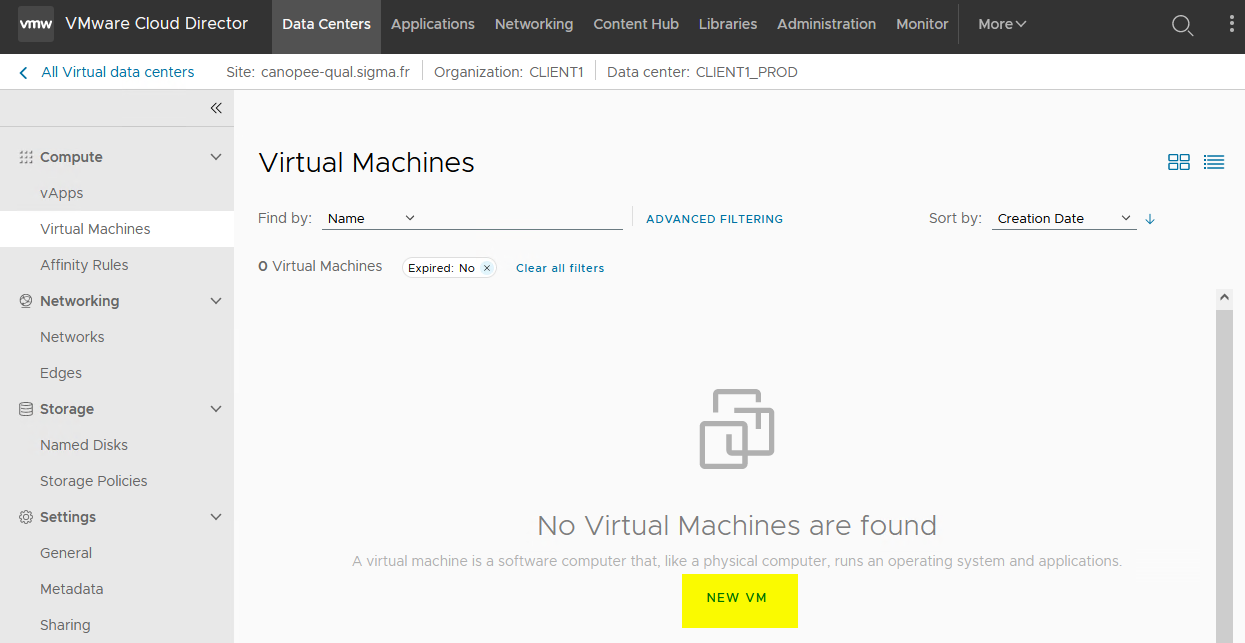Image resolution: width=1245 pixels, height=643 pixels.
Task: Open the Administration tab
Action: pos(826,24)
